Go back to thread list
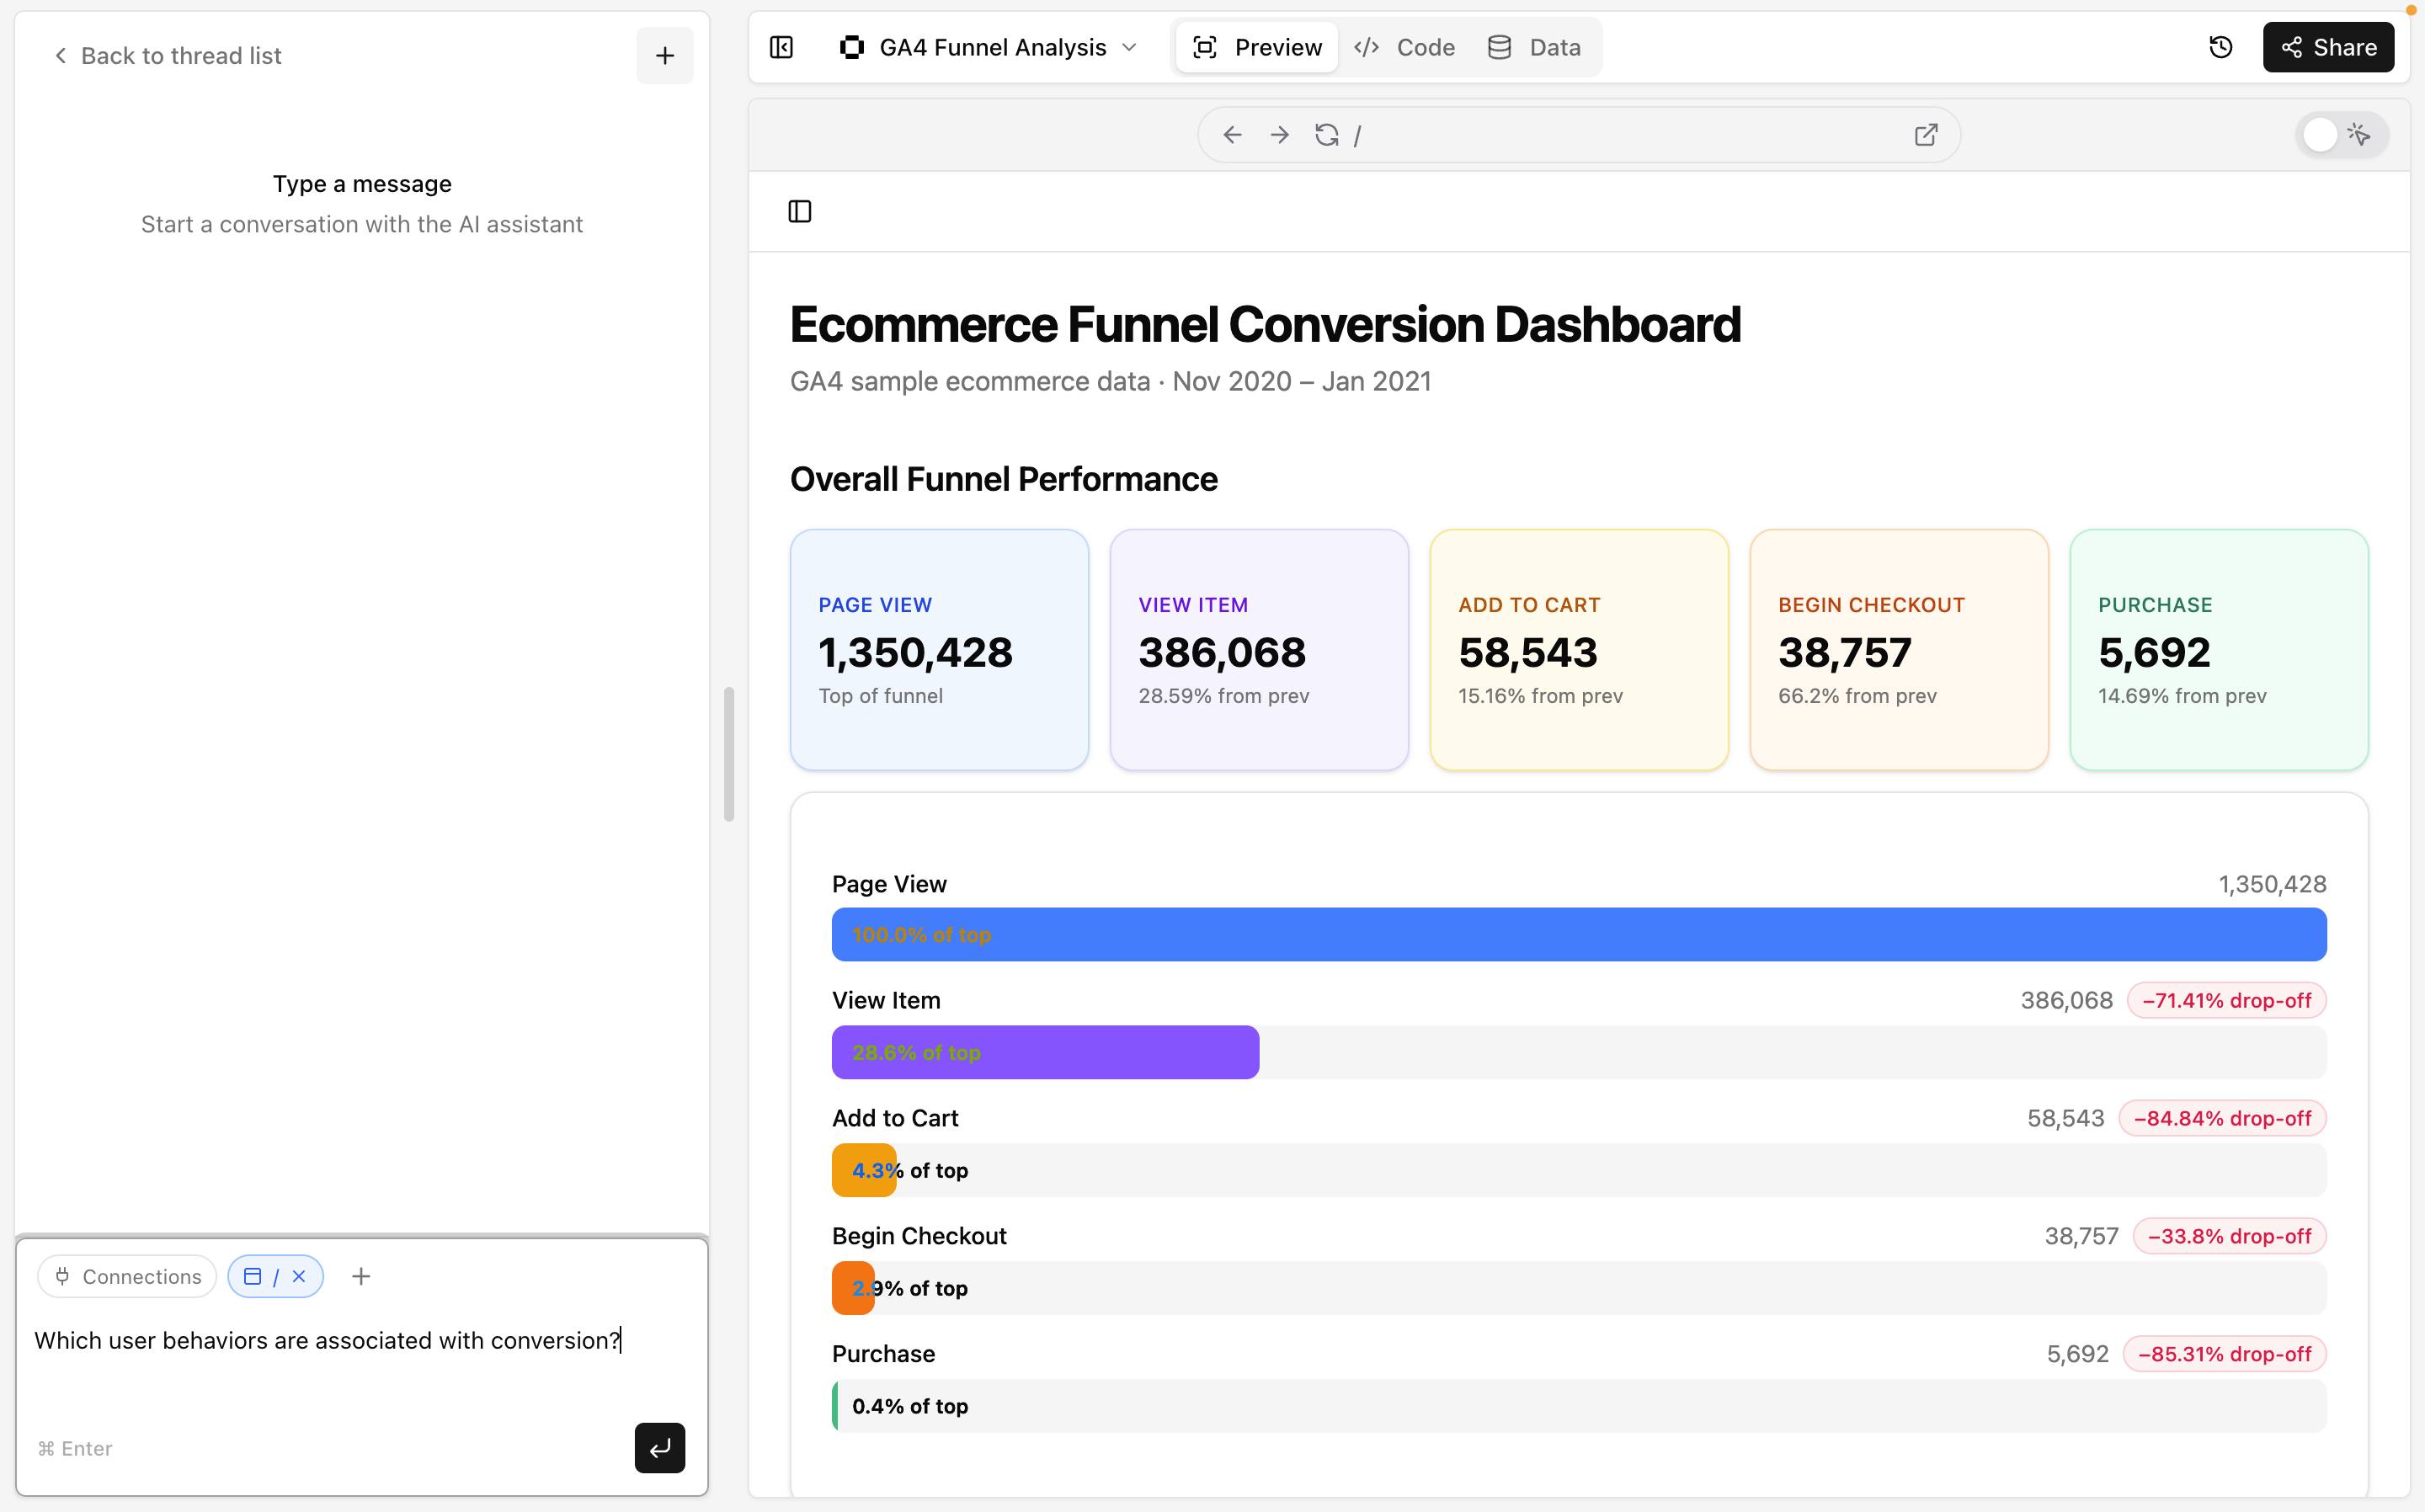This screenshot has width=2425, height=1512. pyautogui.click(x=167, y=56)
